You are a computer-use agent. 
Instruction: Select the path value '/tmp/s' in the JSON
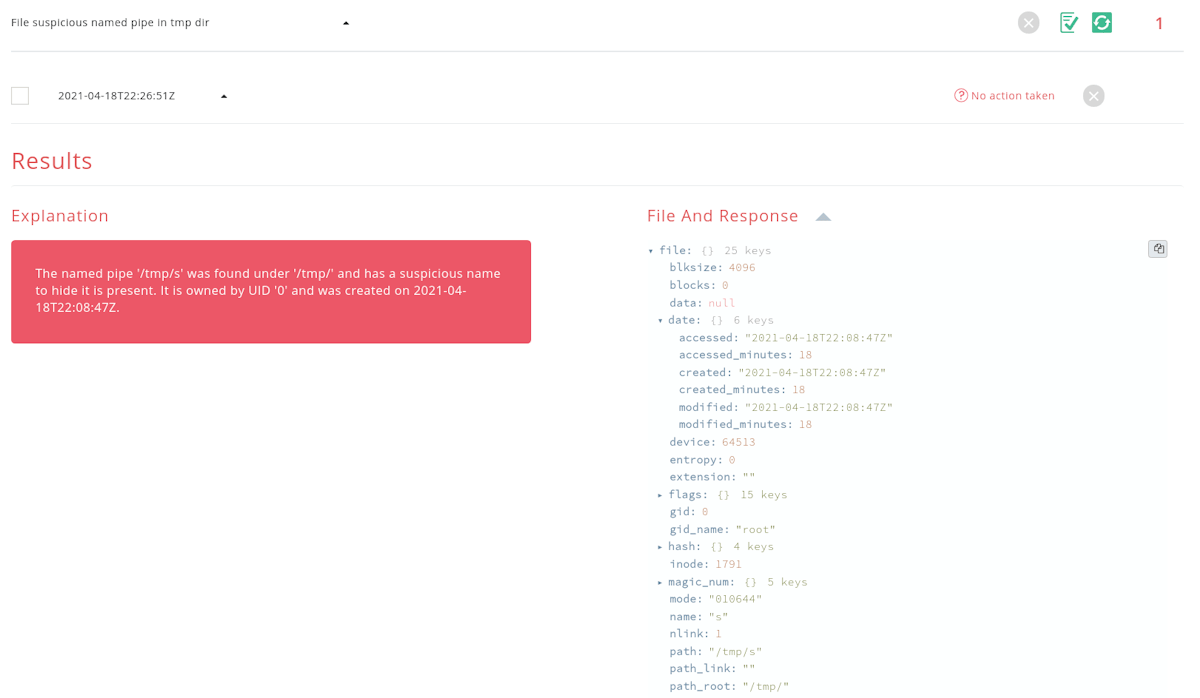point(737,651)
